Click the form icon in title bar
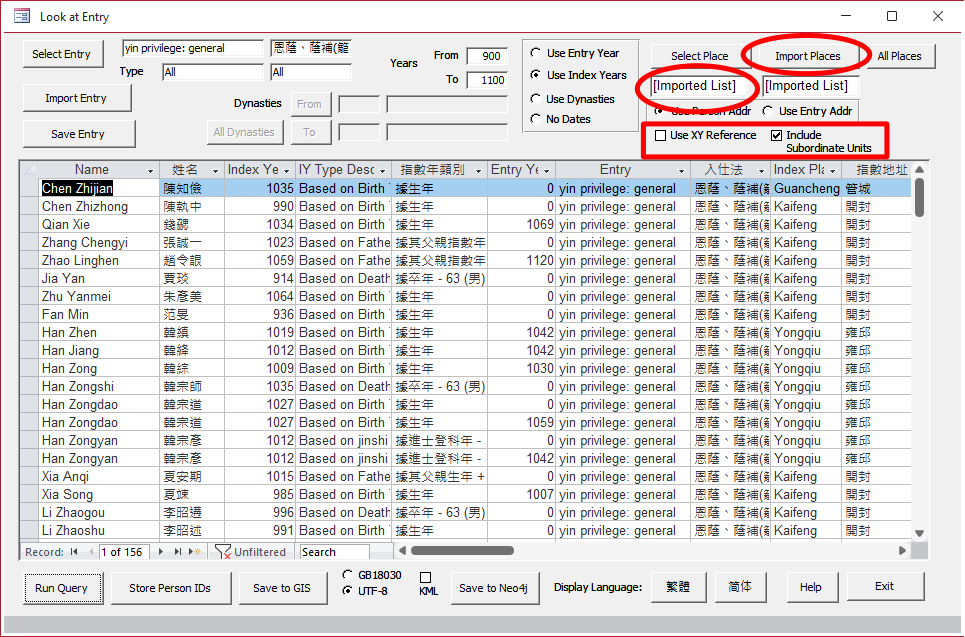This screenshot has width=965, height=637. tap(19, 17)
